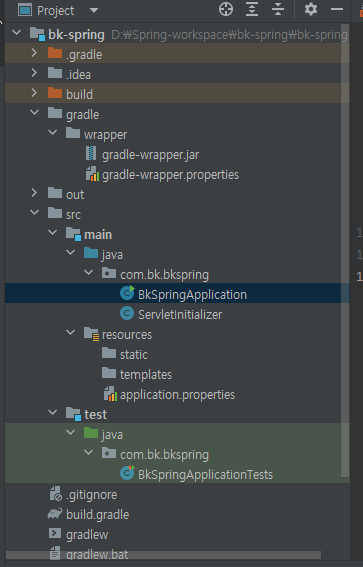
Task: Click the Select Opened File crosshair icon
Action: pyautogui.click(x=226, y=9)
